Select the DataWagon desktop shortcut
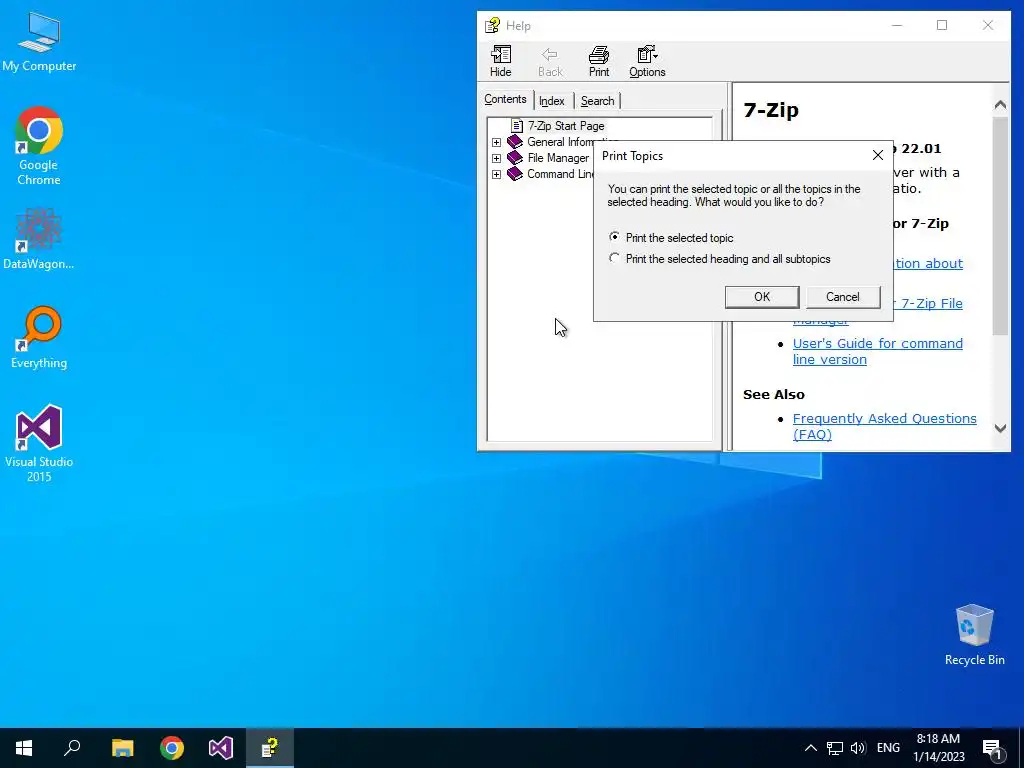 [x=39, y=238]
